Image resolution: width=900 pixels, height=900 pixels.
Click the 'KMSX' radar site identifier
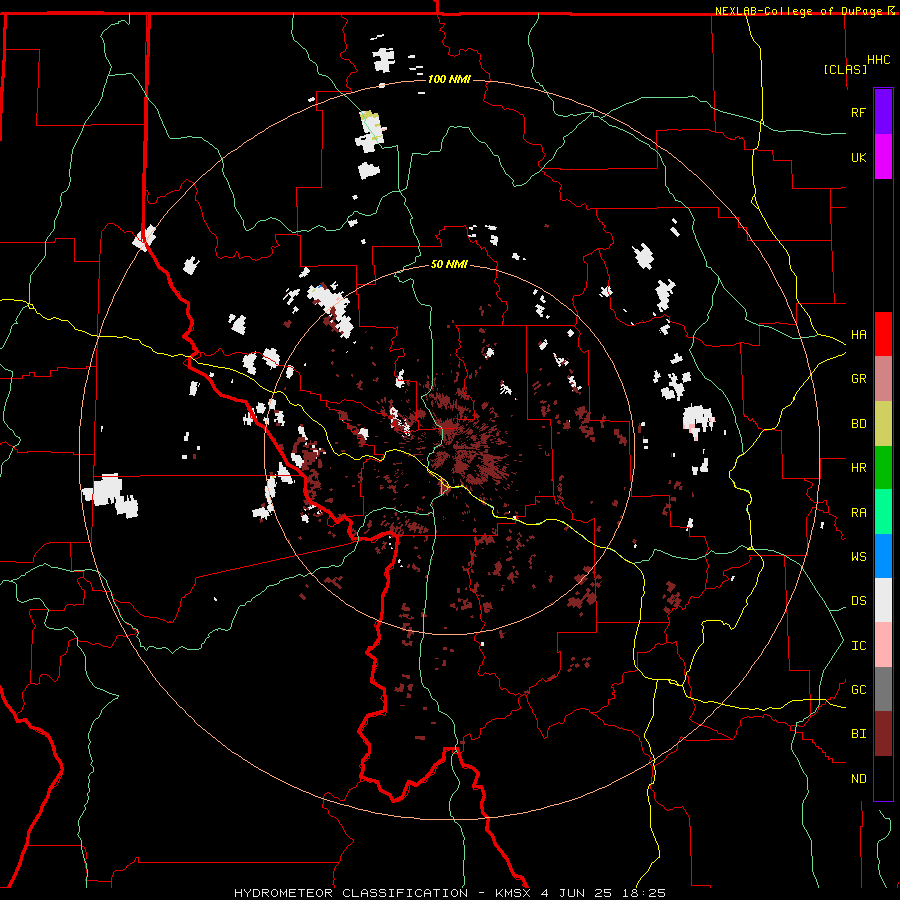point(513,893)
